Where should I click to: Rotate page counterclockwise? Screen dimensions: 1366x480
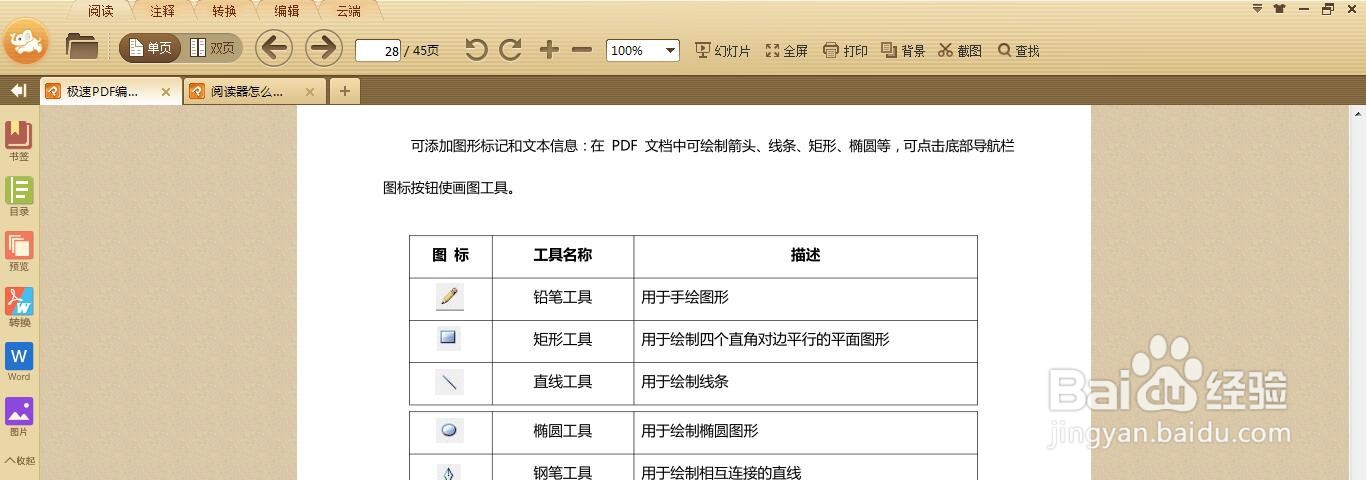(x=476, y=49)
